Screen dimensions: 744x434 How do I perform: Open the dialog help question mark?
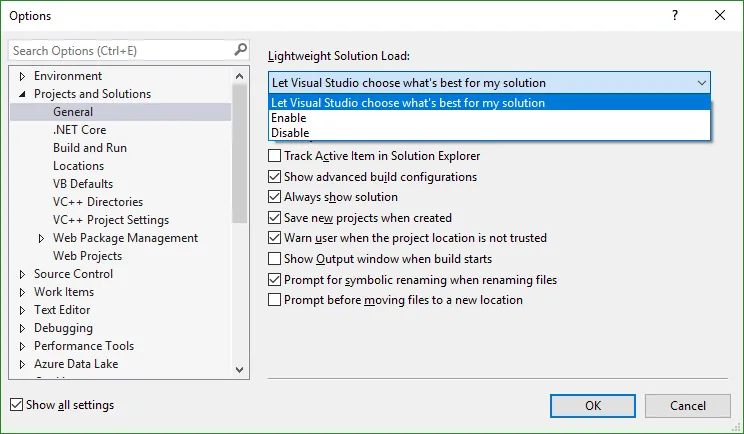675,15
